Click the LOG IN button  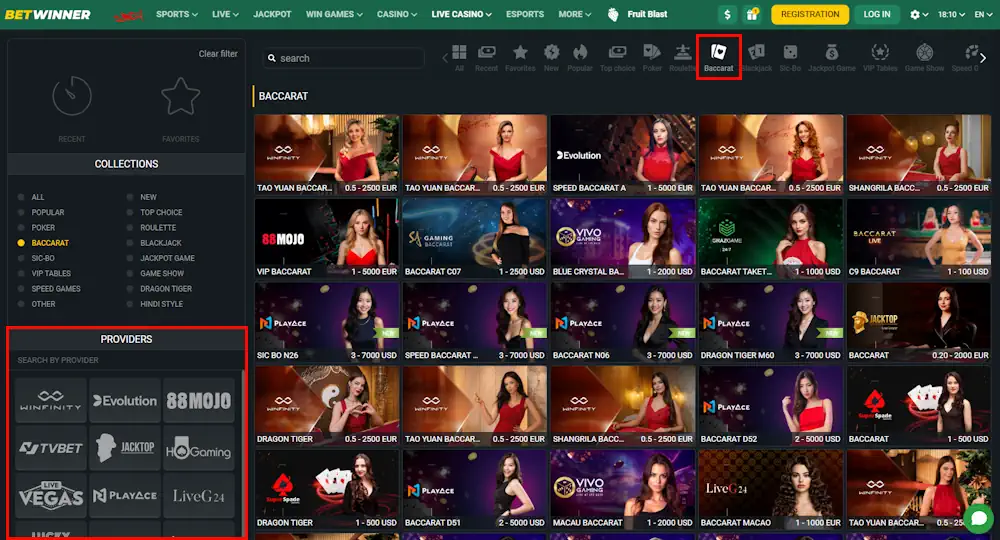(877, 14)
